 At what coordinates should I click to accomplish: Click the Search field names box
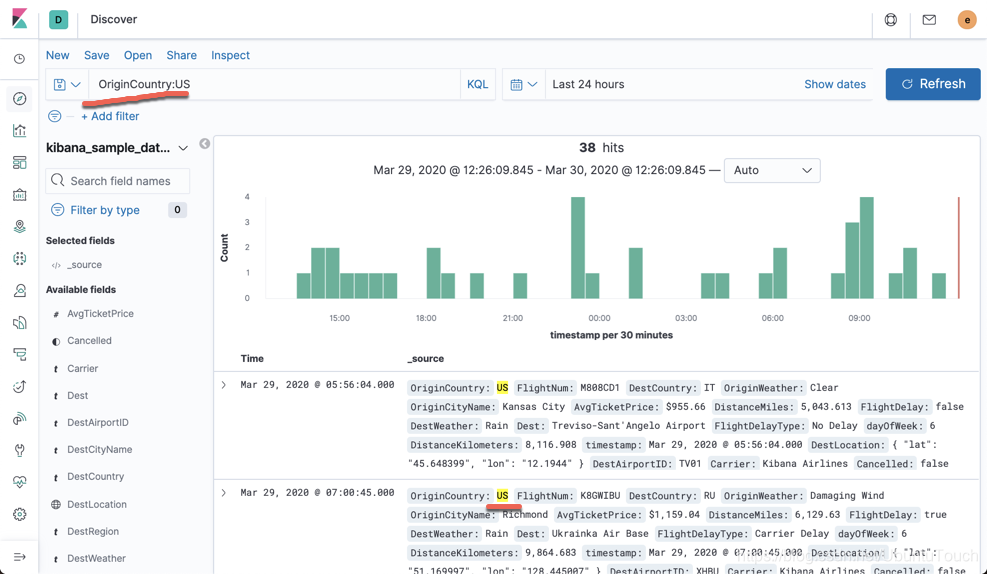point(118,181)
